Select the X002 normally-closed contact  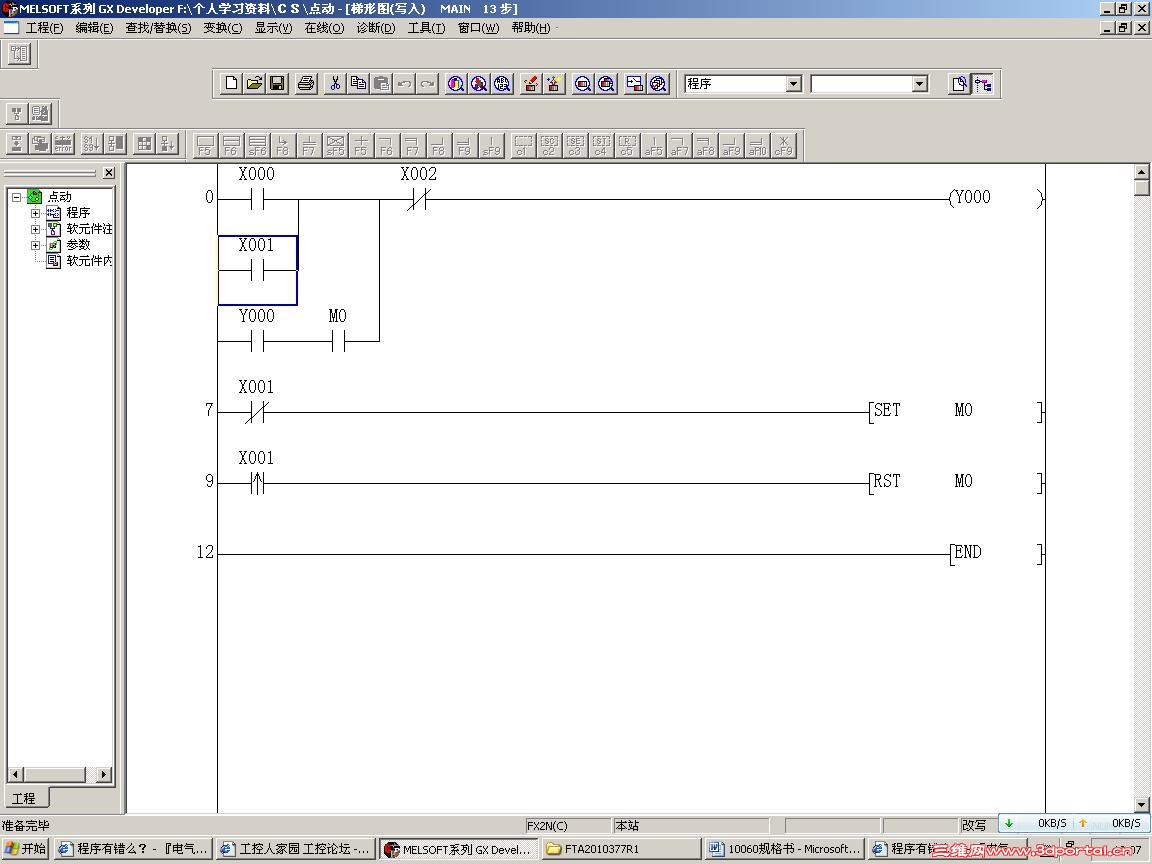418,198
